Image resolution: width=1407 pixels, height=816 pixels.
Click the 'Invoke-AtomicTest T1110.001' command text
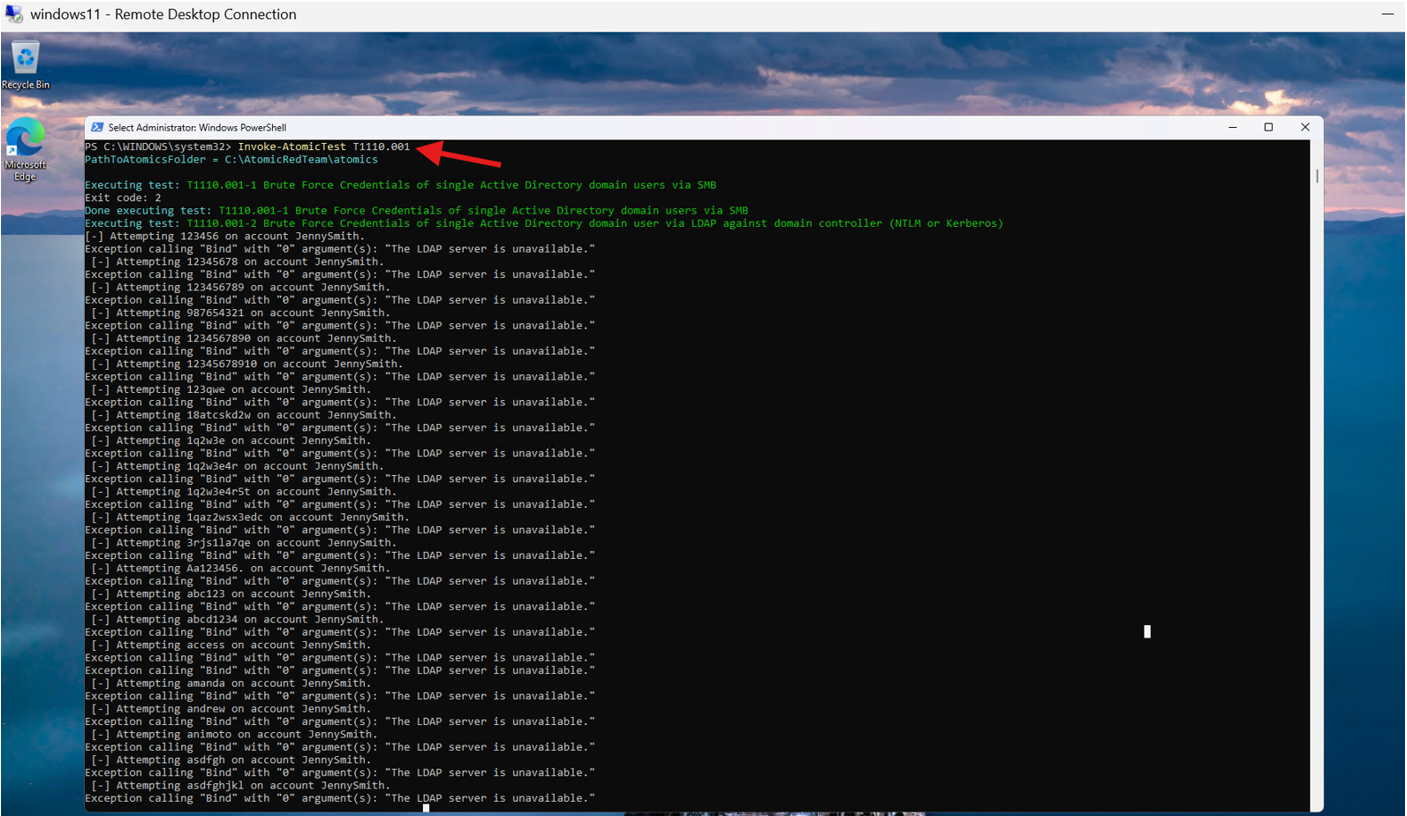click(324, 147)
